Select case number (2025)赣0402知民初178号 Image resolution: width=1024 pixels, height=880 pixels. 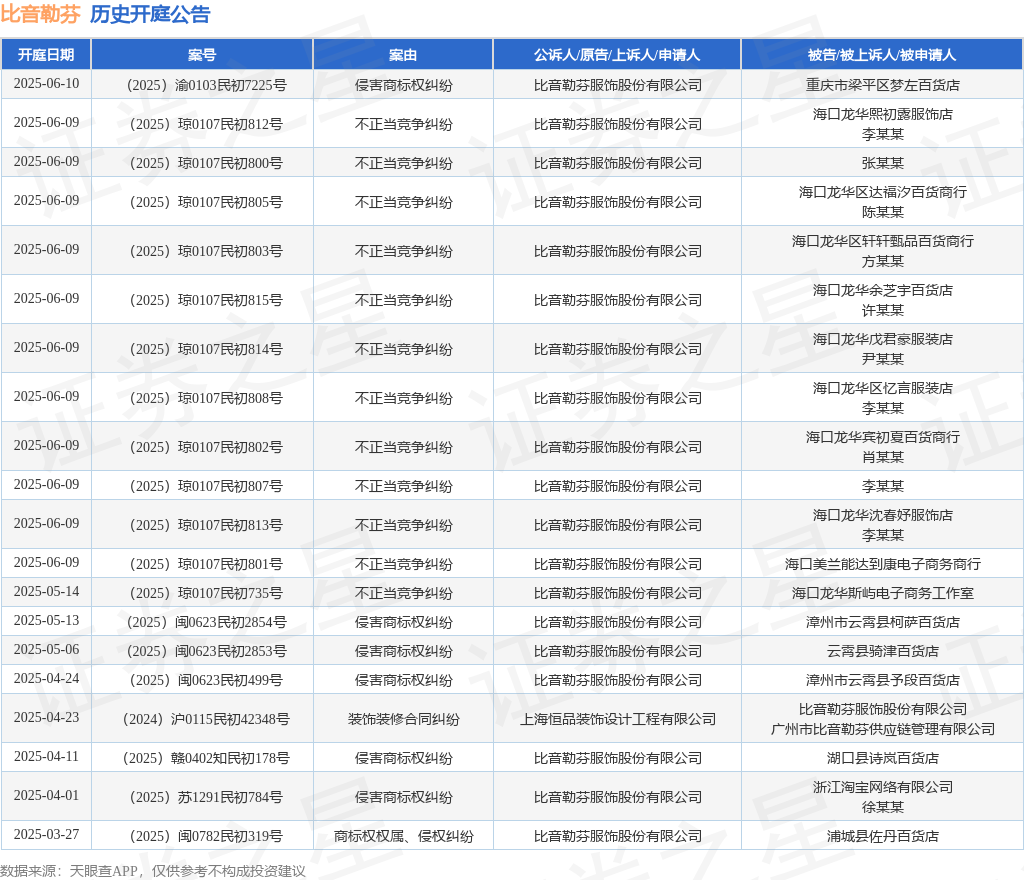206,759
